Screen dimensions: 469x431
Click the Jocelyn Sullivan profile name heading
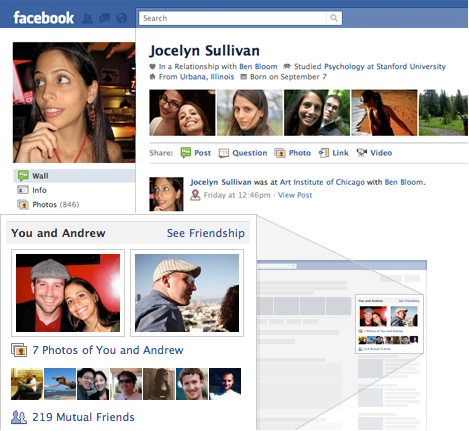tap(204, 51)
